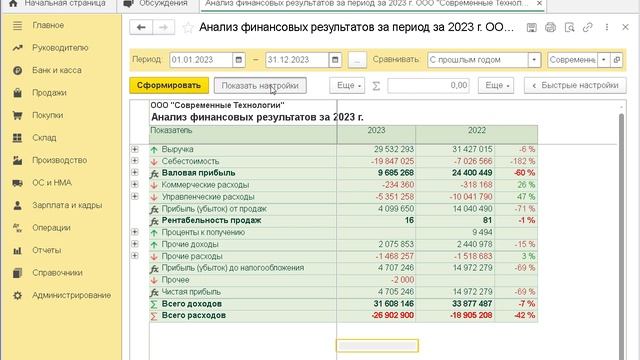
Task: Click the period end date field
Action: [297, 60]
